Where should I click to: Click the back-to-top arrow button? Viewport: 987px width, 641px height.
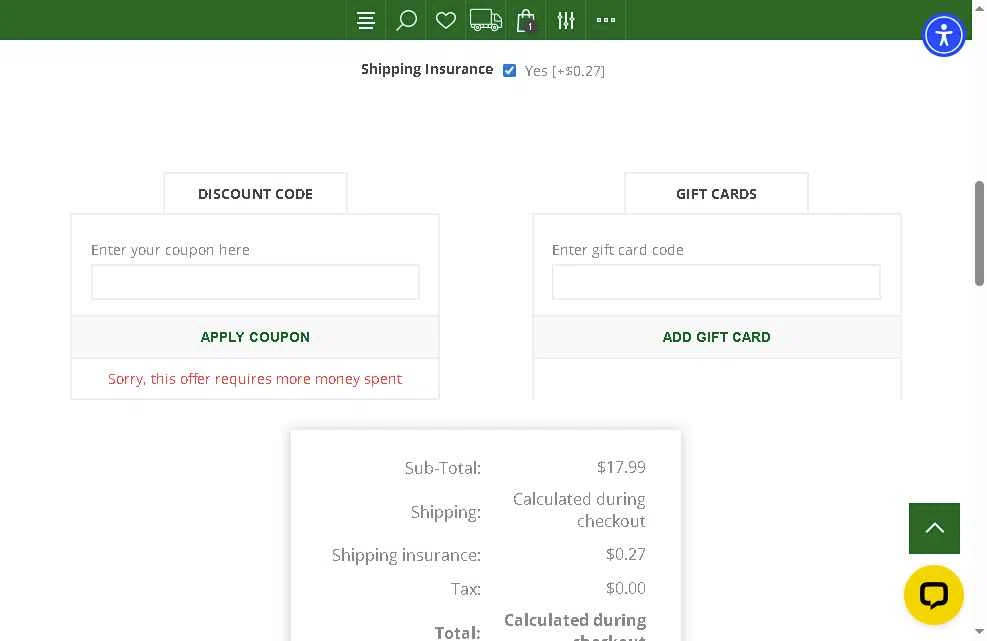coord(934,528)
